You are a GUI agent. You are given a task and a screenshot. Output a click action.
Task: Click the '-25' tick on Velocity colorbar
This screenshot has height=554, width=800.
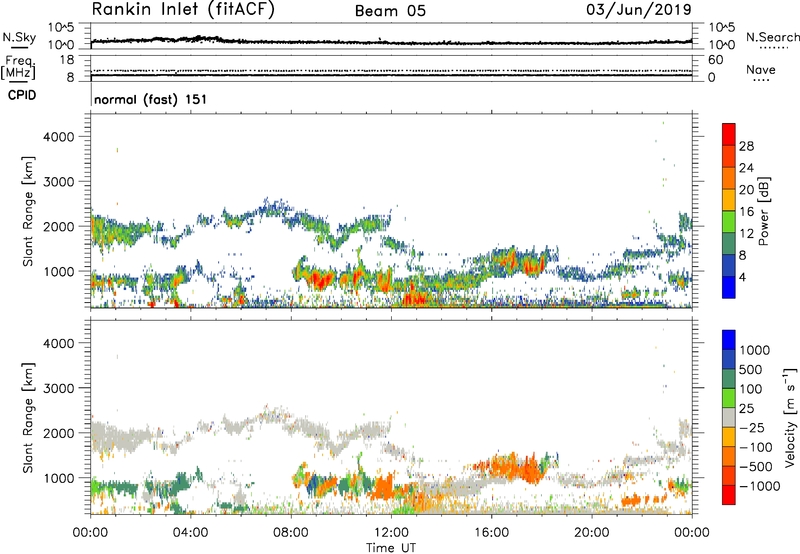coord(752,428)
